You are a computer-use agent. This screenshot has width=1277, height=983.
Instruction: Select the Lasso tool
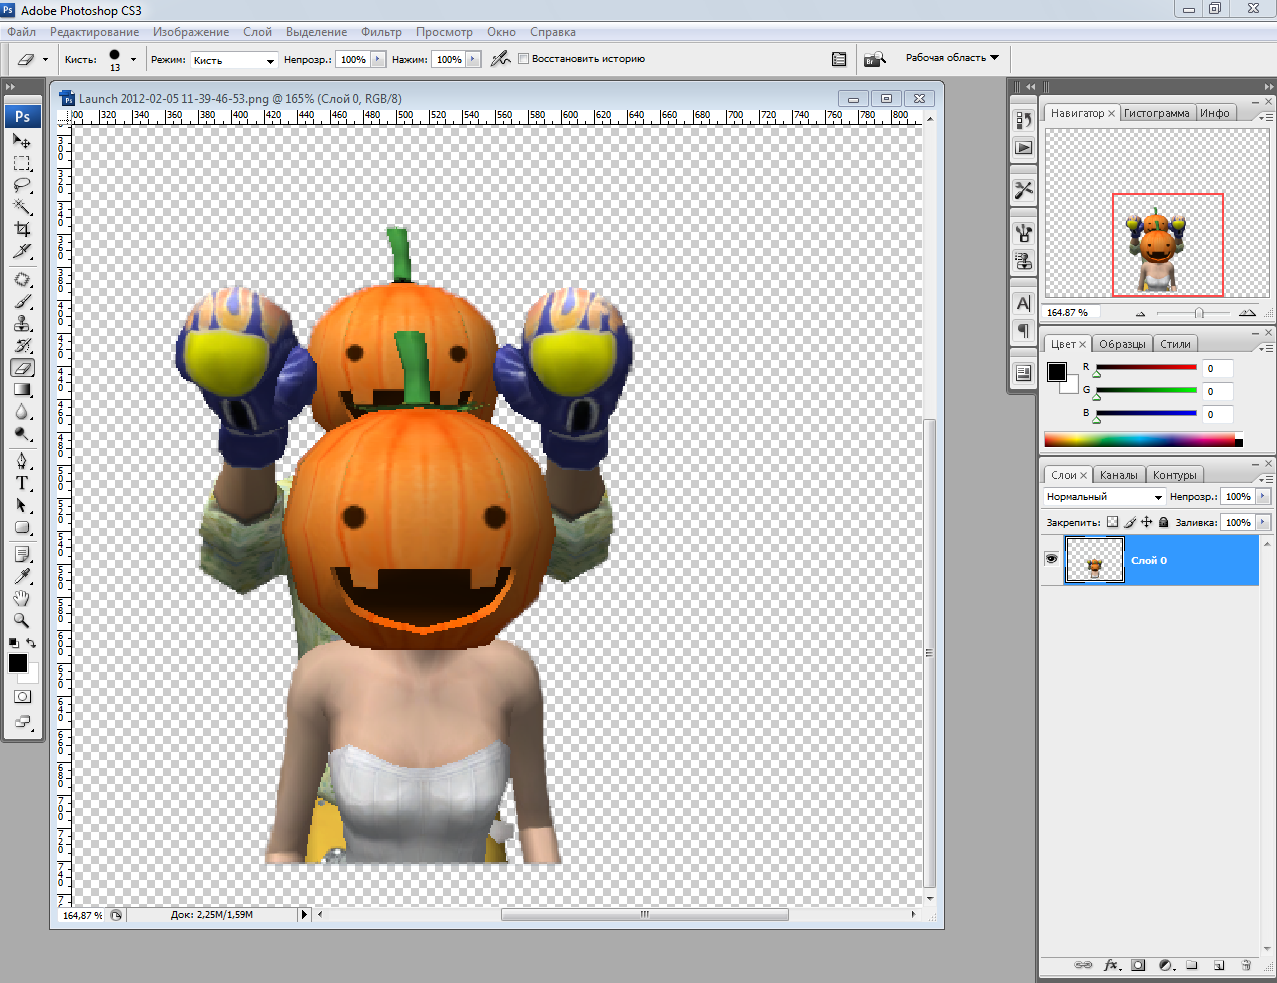pos(22,185)
